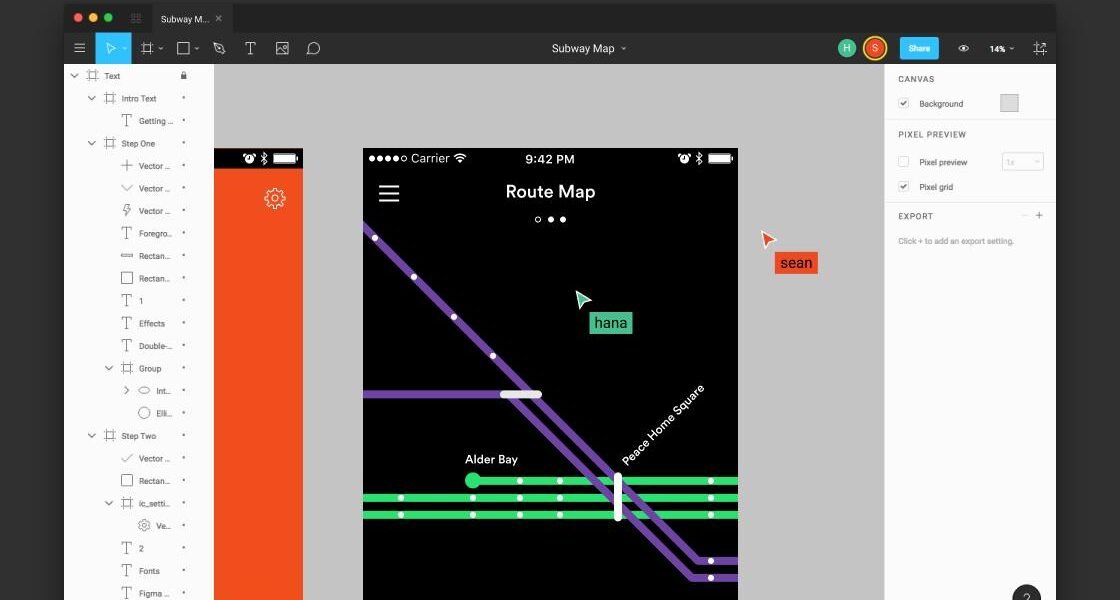
Task: Collapse the Intro Text layer
Action: click(91, 98)
